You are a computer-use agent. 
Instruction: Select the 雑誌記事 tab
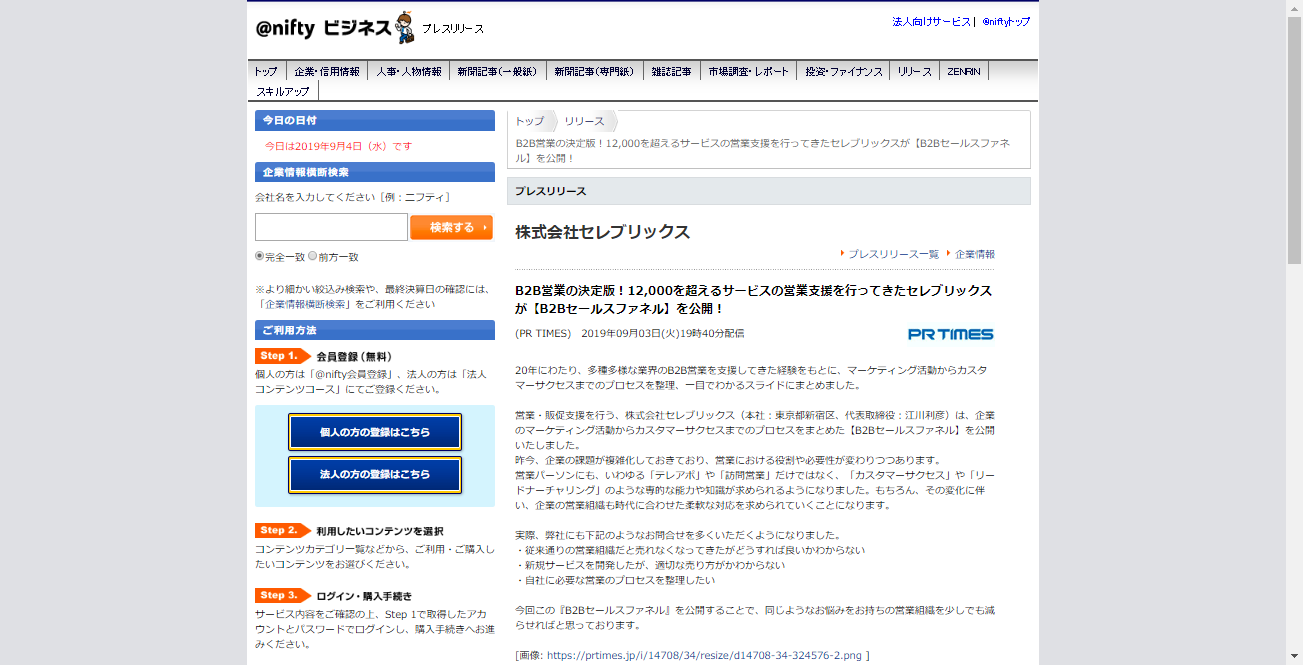click(671, 71)
